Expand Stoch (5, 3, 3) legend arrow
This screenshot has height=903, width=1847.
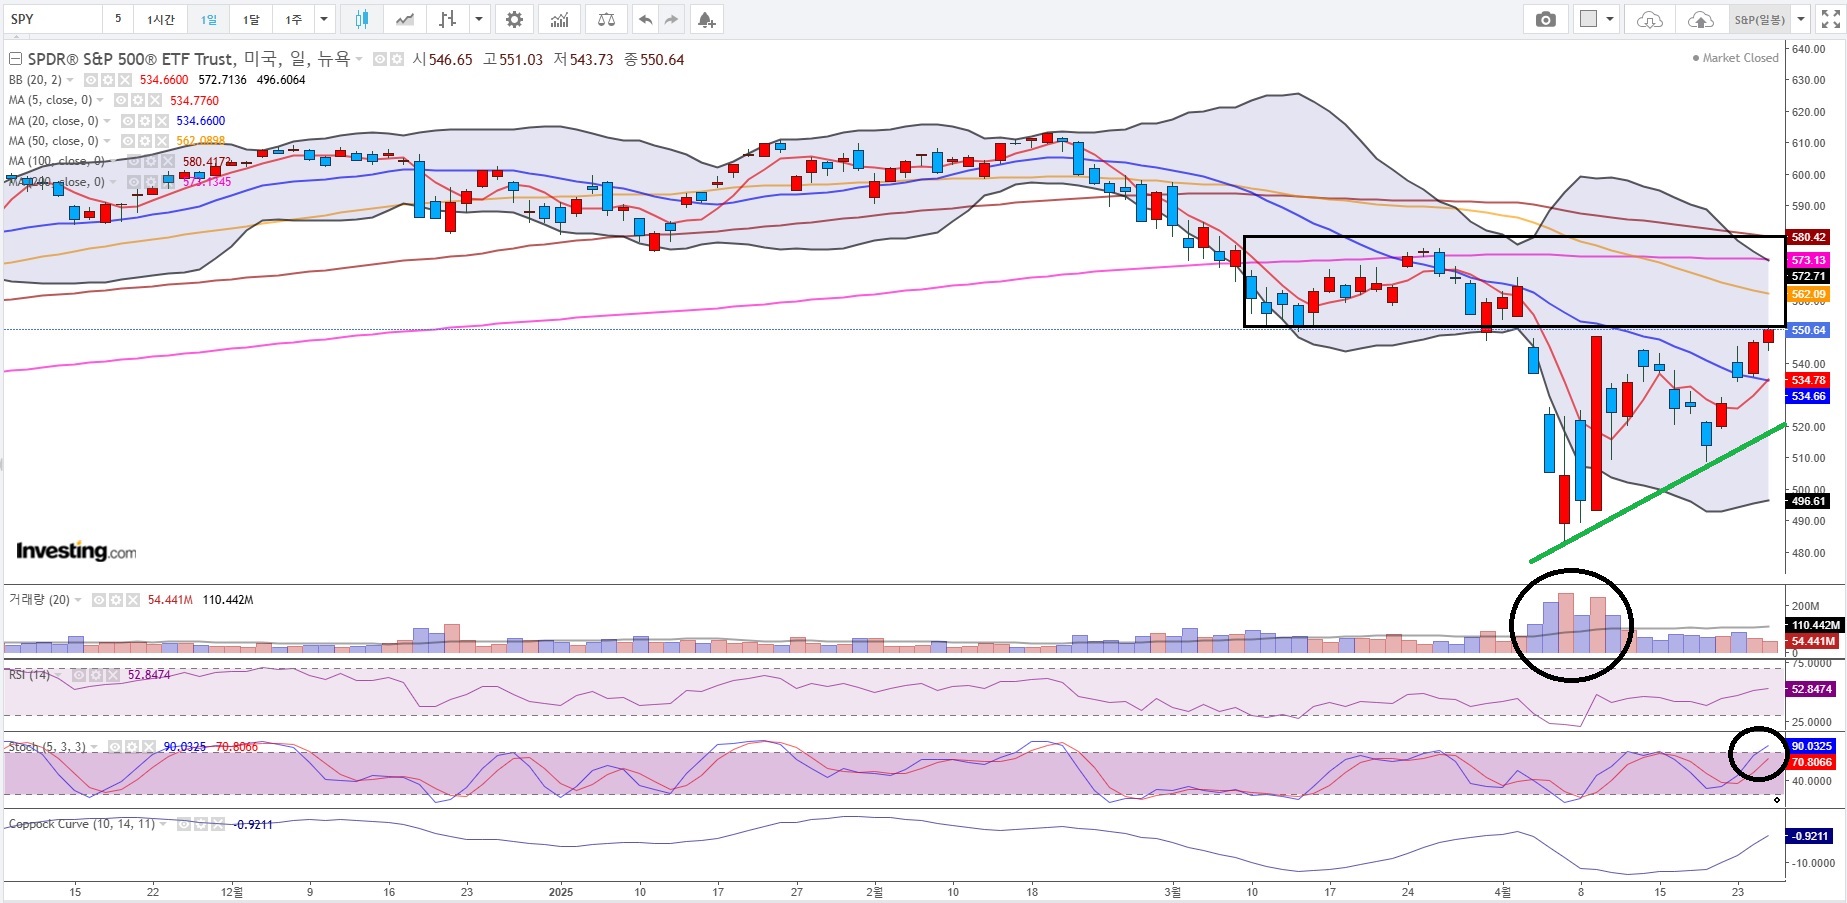point(94,747)
